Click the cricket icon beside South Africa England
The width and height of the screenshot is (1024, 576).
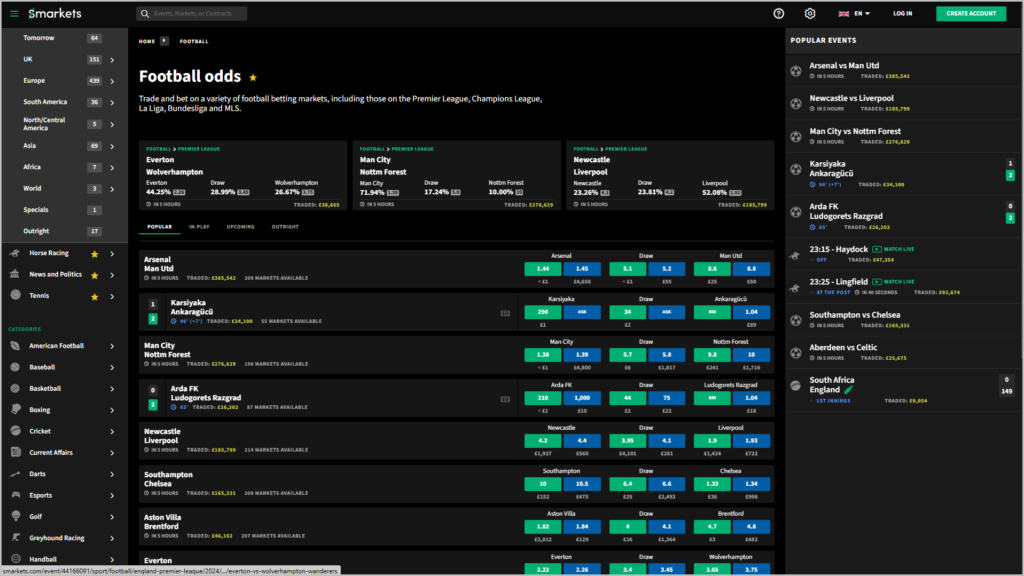pyautogui.click(x=795, y=385)
